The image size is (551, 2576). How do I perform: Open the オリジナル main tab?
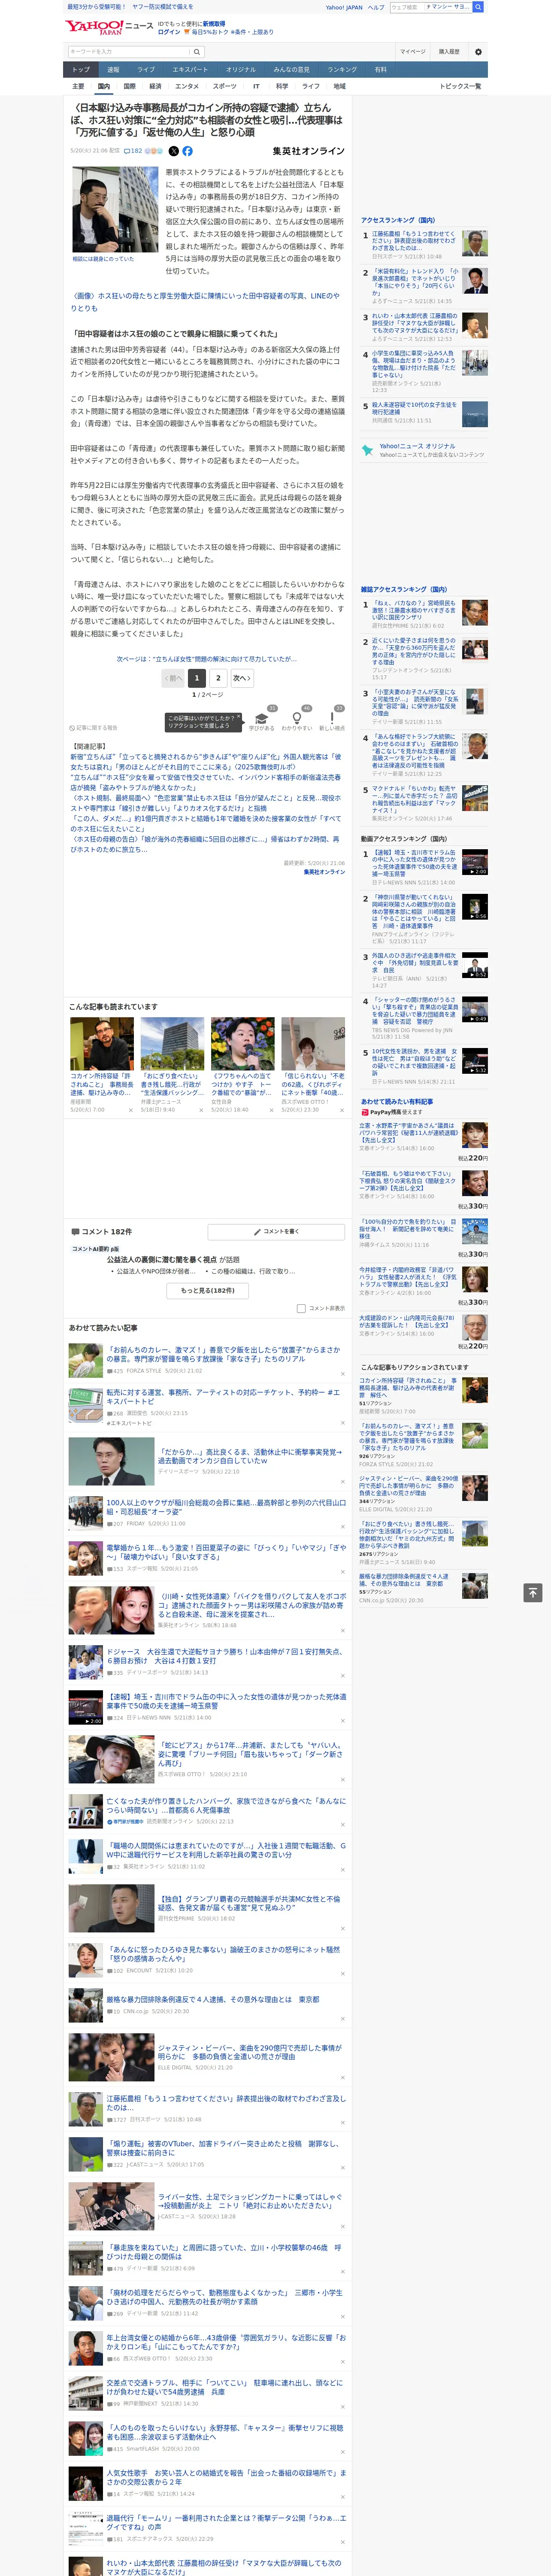click(241, 70)
